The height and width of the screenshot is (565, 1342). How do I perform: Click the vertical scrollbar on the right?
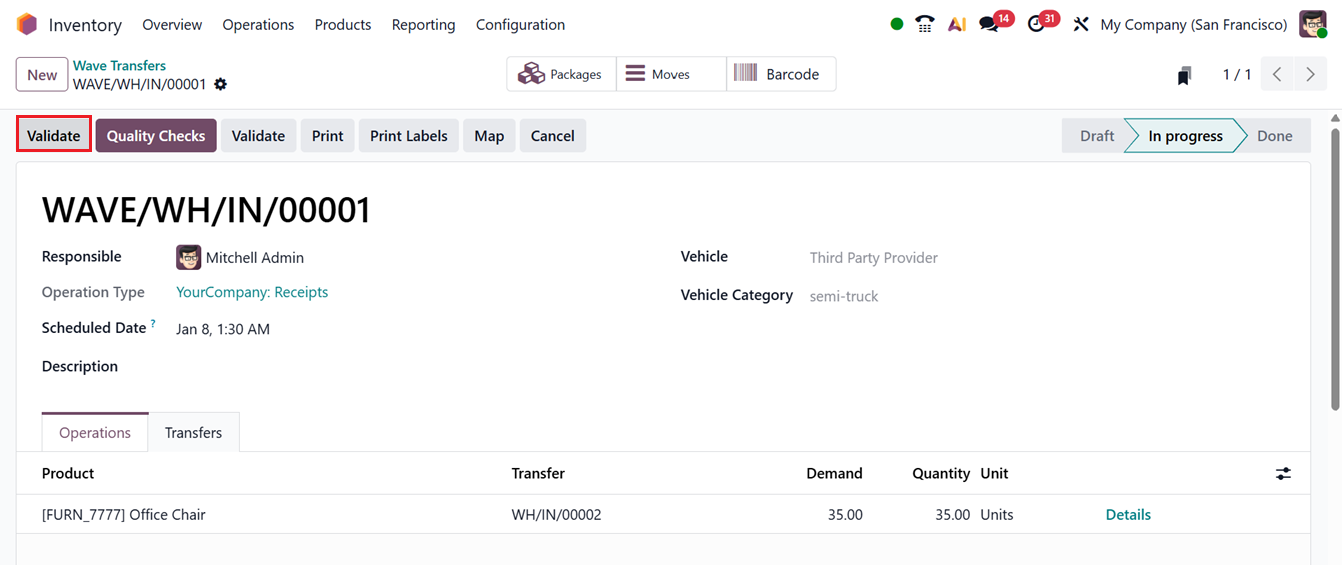(x=1336, y=260)
